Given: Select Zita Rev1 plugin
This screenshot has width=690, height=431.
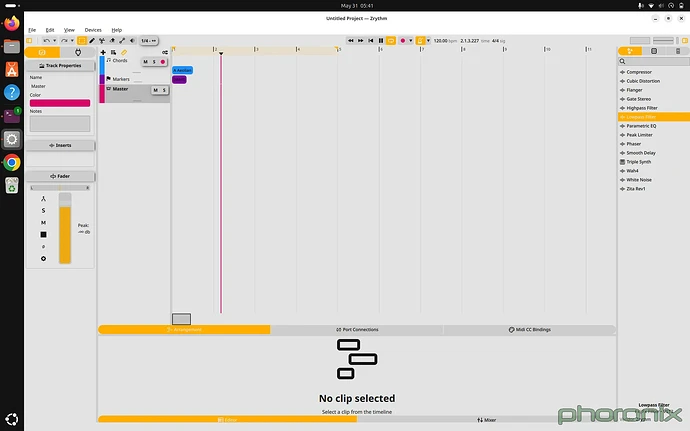Looking at the screenshot, I should tap(653, 189).
